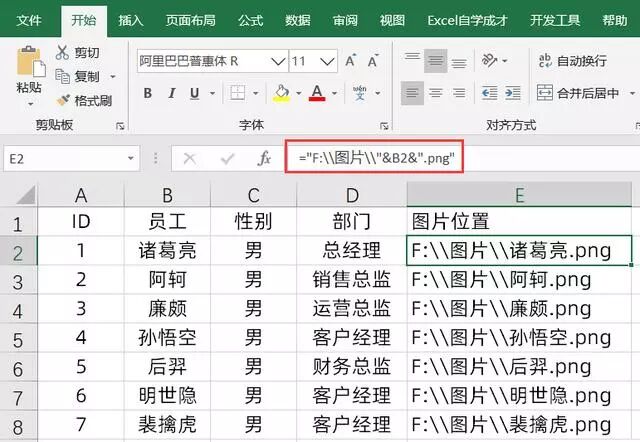Apply cell borders with the border icon
Viewport: 640px width, 442px height.
pos(237,93)
